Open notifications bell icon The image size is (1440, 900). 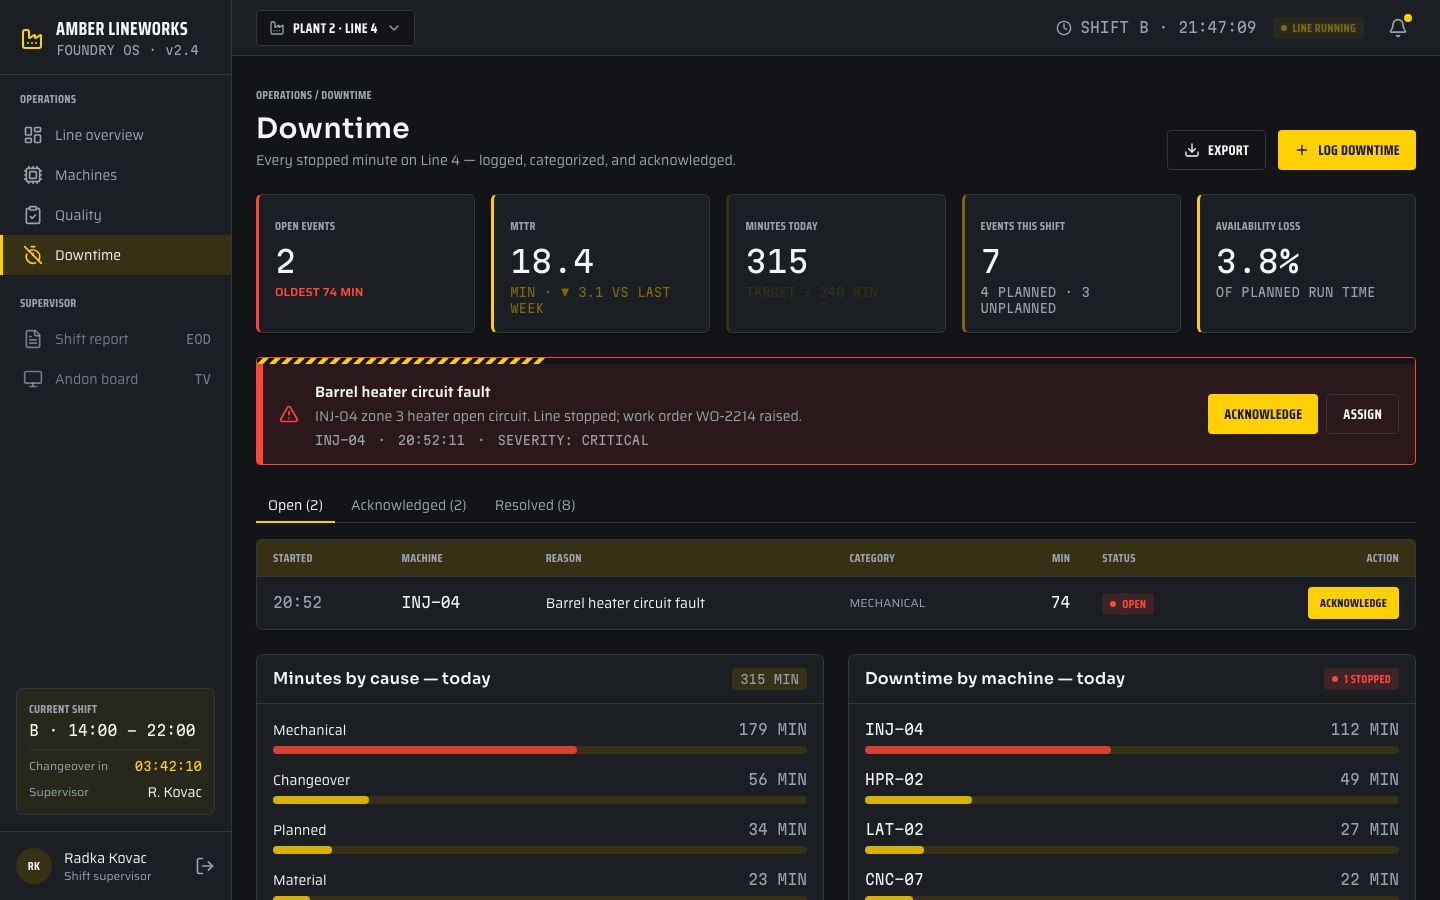(1398, 28)
